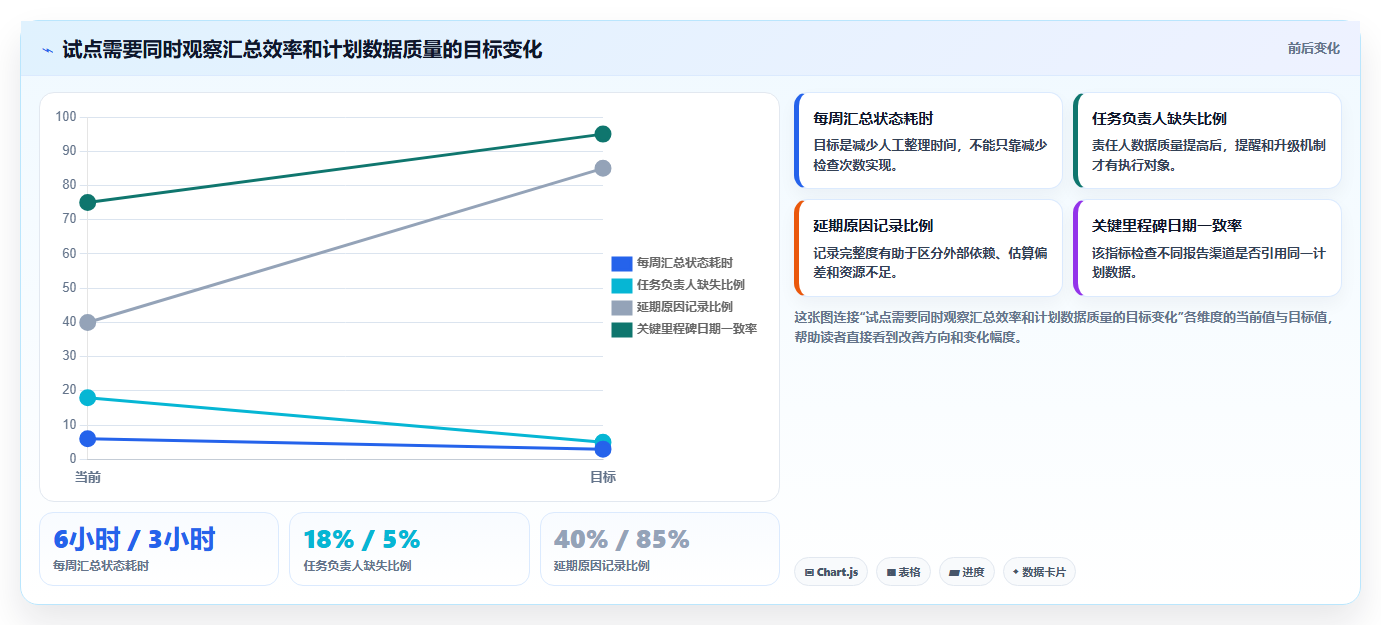The image size is (1381, 625).
Task: Click the 延期原因记录比例 point at 当前 (40)
Action: point(88,322)
